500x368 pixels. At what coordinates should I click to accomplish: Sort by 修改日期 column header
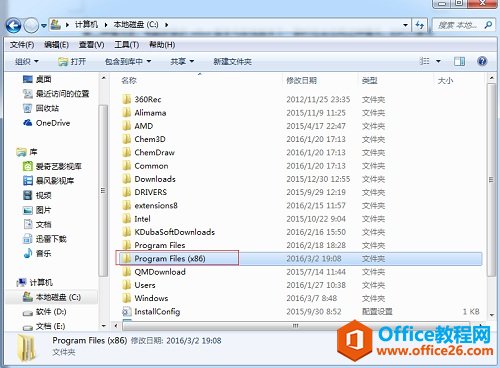coord(302,80)
